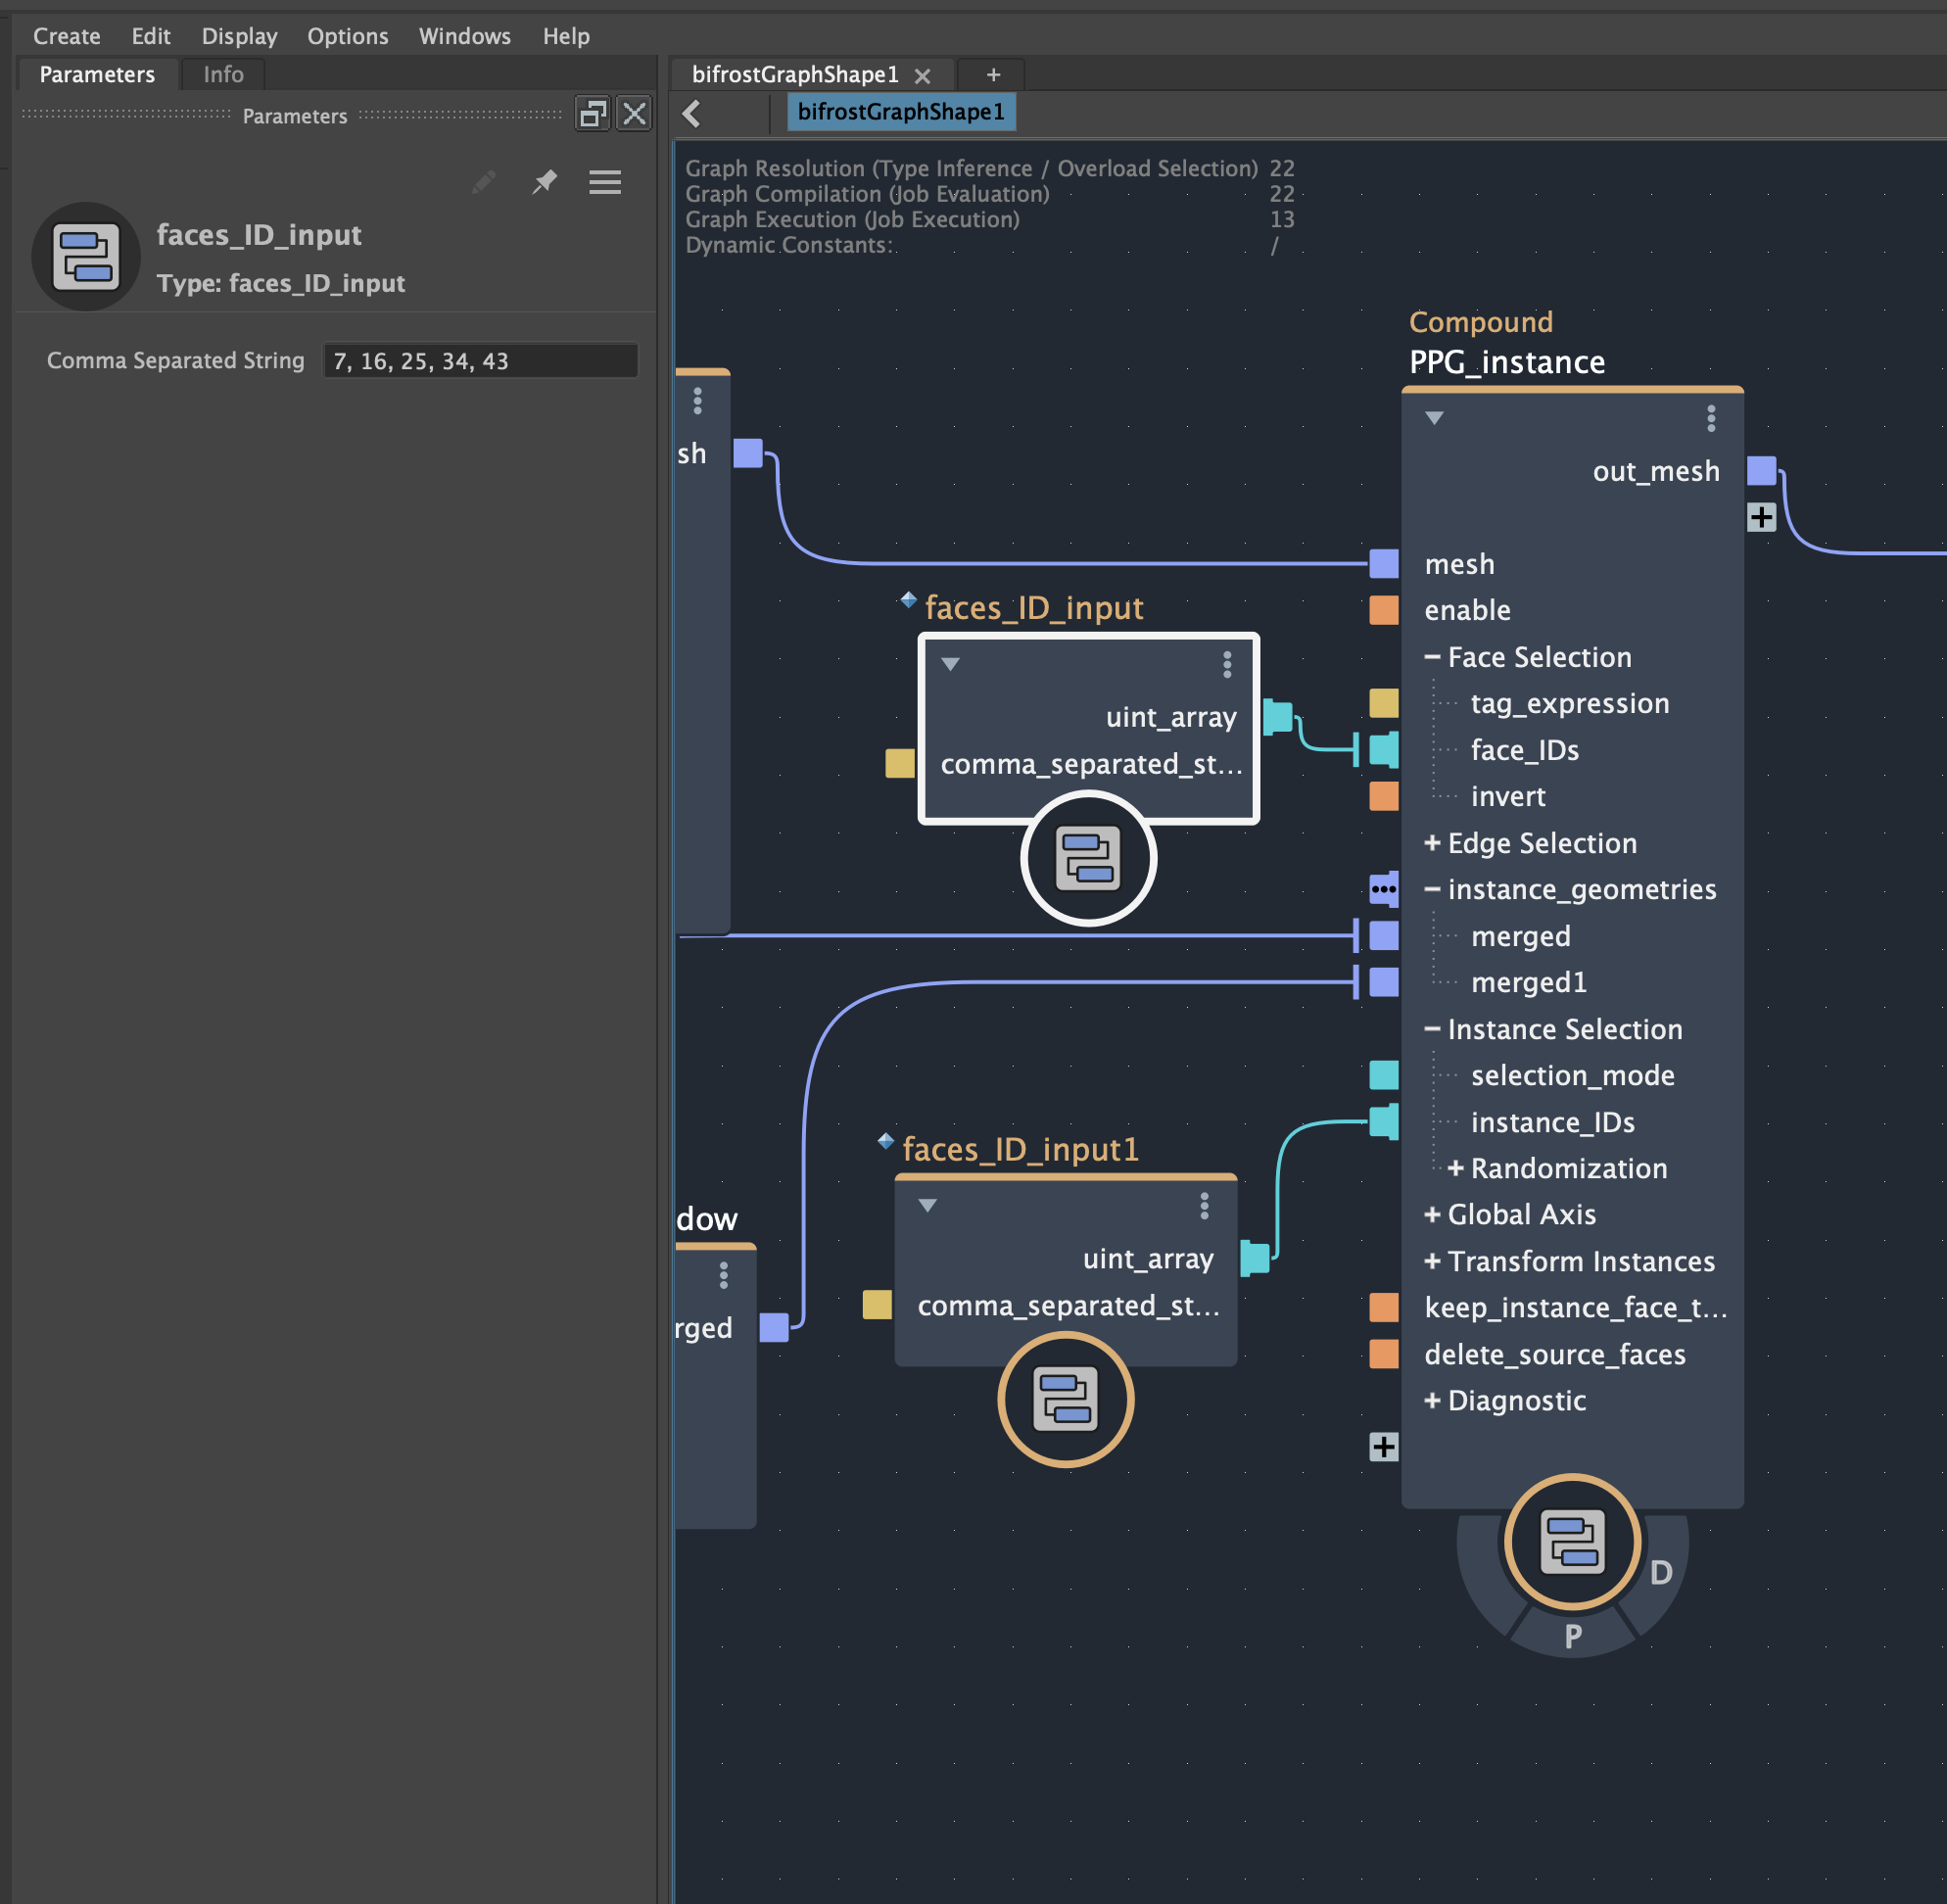Switch to the Info tab
The width and height of the screenshot is (1947, 1904).
(222, 74)
